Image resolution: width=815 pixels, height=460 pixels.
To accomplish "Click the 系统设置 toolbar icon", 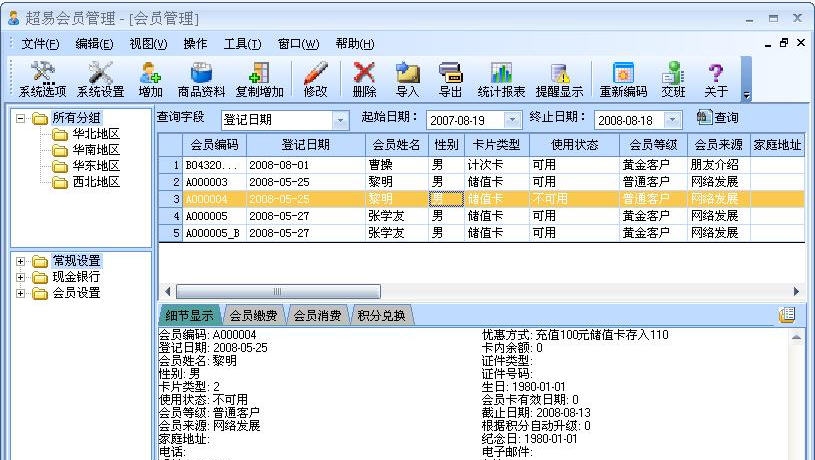I will point(100,79).
